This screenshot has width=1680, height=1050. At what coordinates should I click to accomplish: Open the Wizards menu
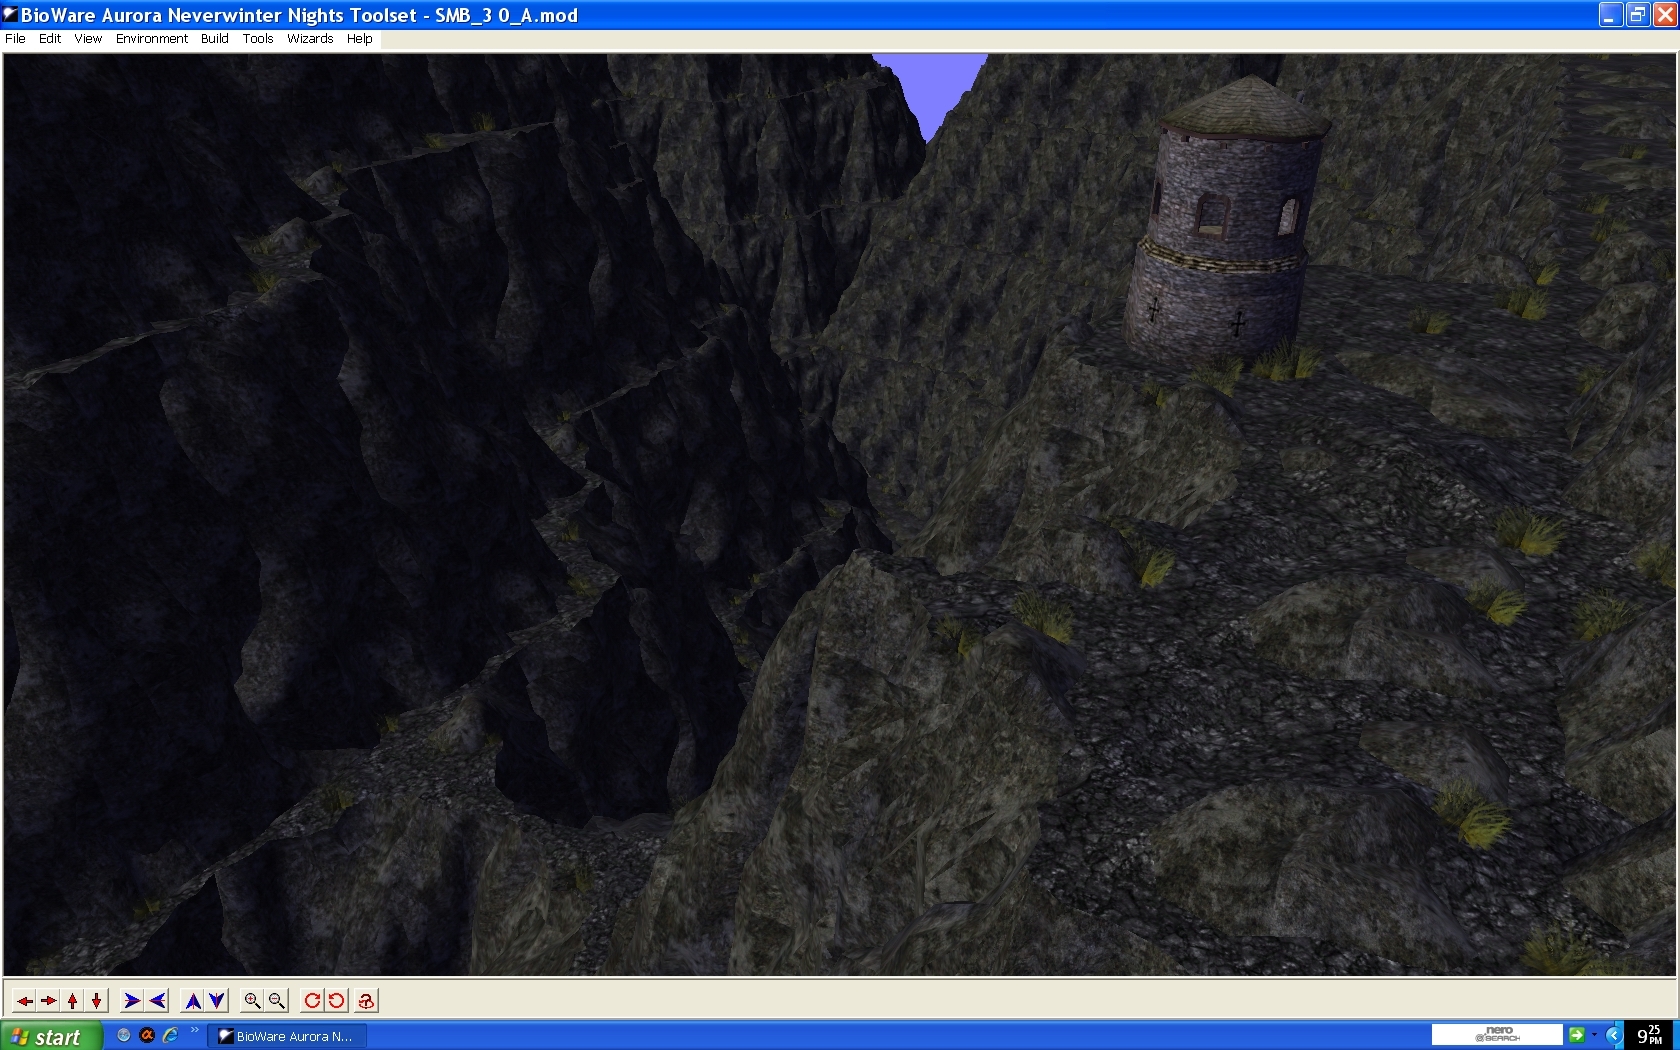pos(310,39)
